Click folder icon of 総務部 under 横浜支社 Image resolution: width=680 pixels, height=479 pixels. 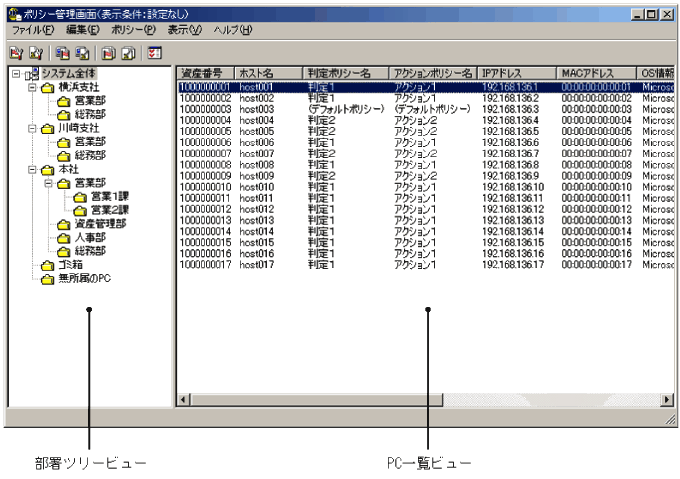pyautogui.click(x=64, y=115)
